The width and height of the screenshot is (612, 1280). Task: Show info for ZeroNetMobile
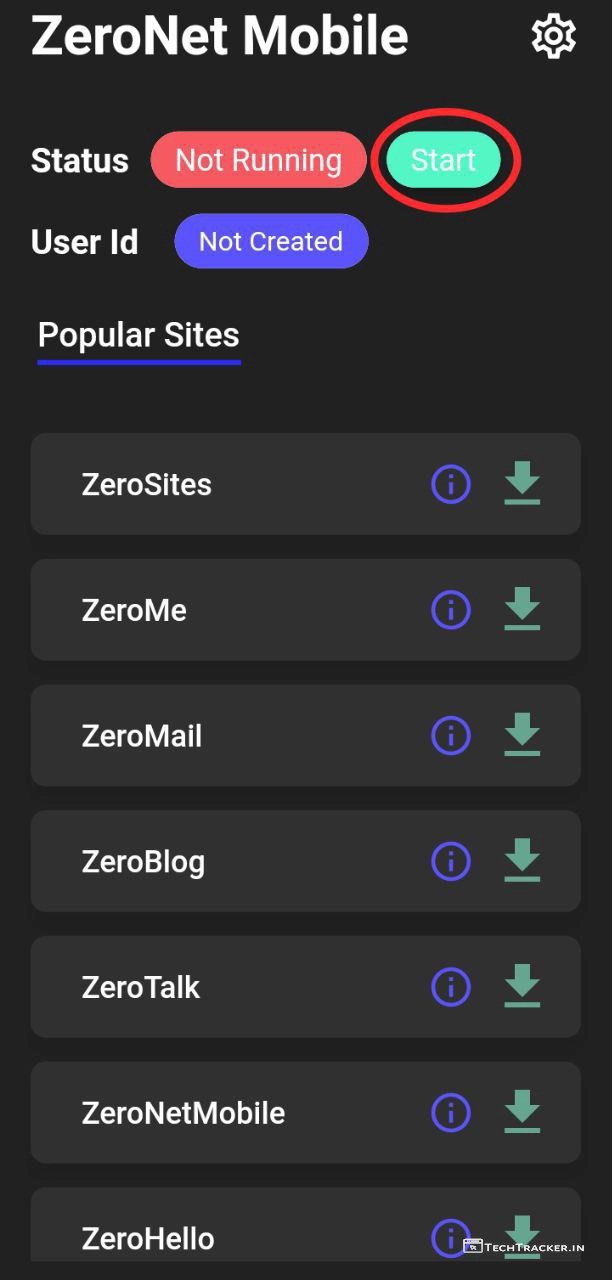(451, 1112)
